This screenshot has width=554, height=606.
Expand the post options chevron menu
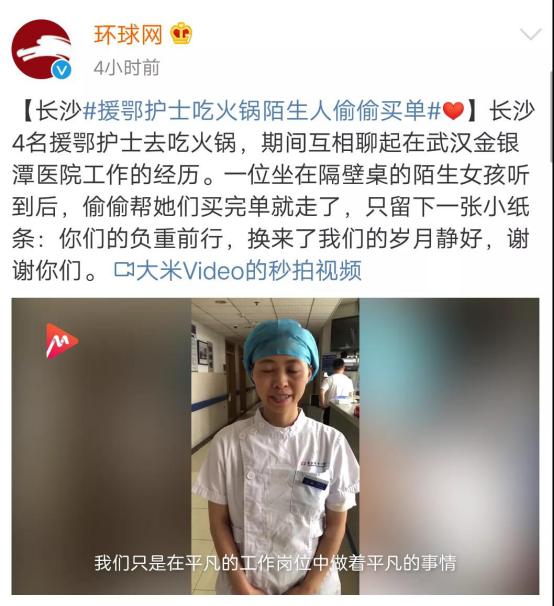[x=530, y=34]
